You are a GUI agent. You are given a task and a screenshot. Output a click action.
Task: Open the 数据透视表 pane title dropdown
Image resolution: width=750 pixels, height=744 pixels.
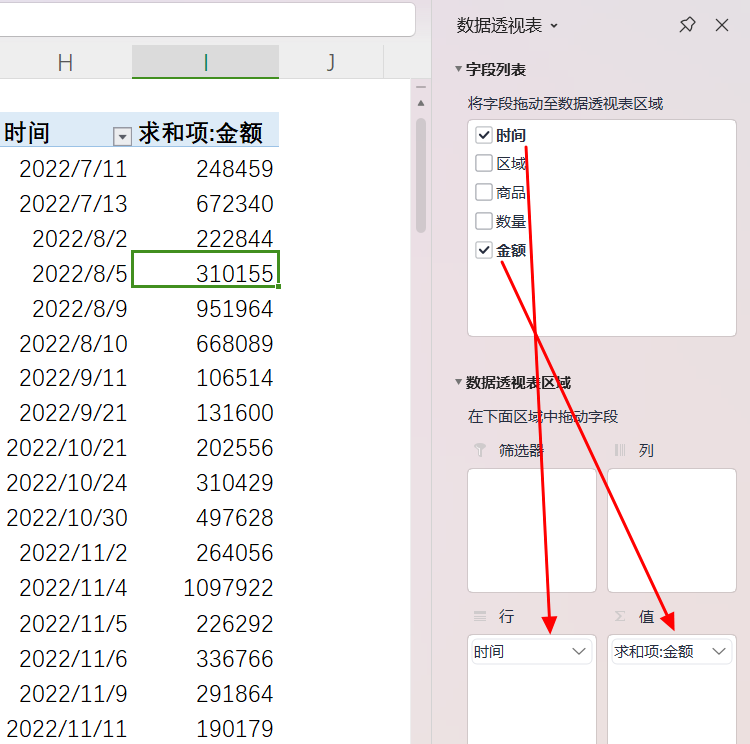point(554,26)
